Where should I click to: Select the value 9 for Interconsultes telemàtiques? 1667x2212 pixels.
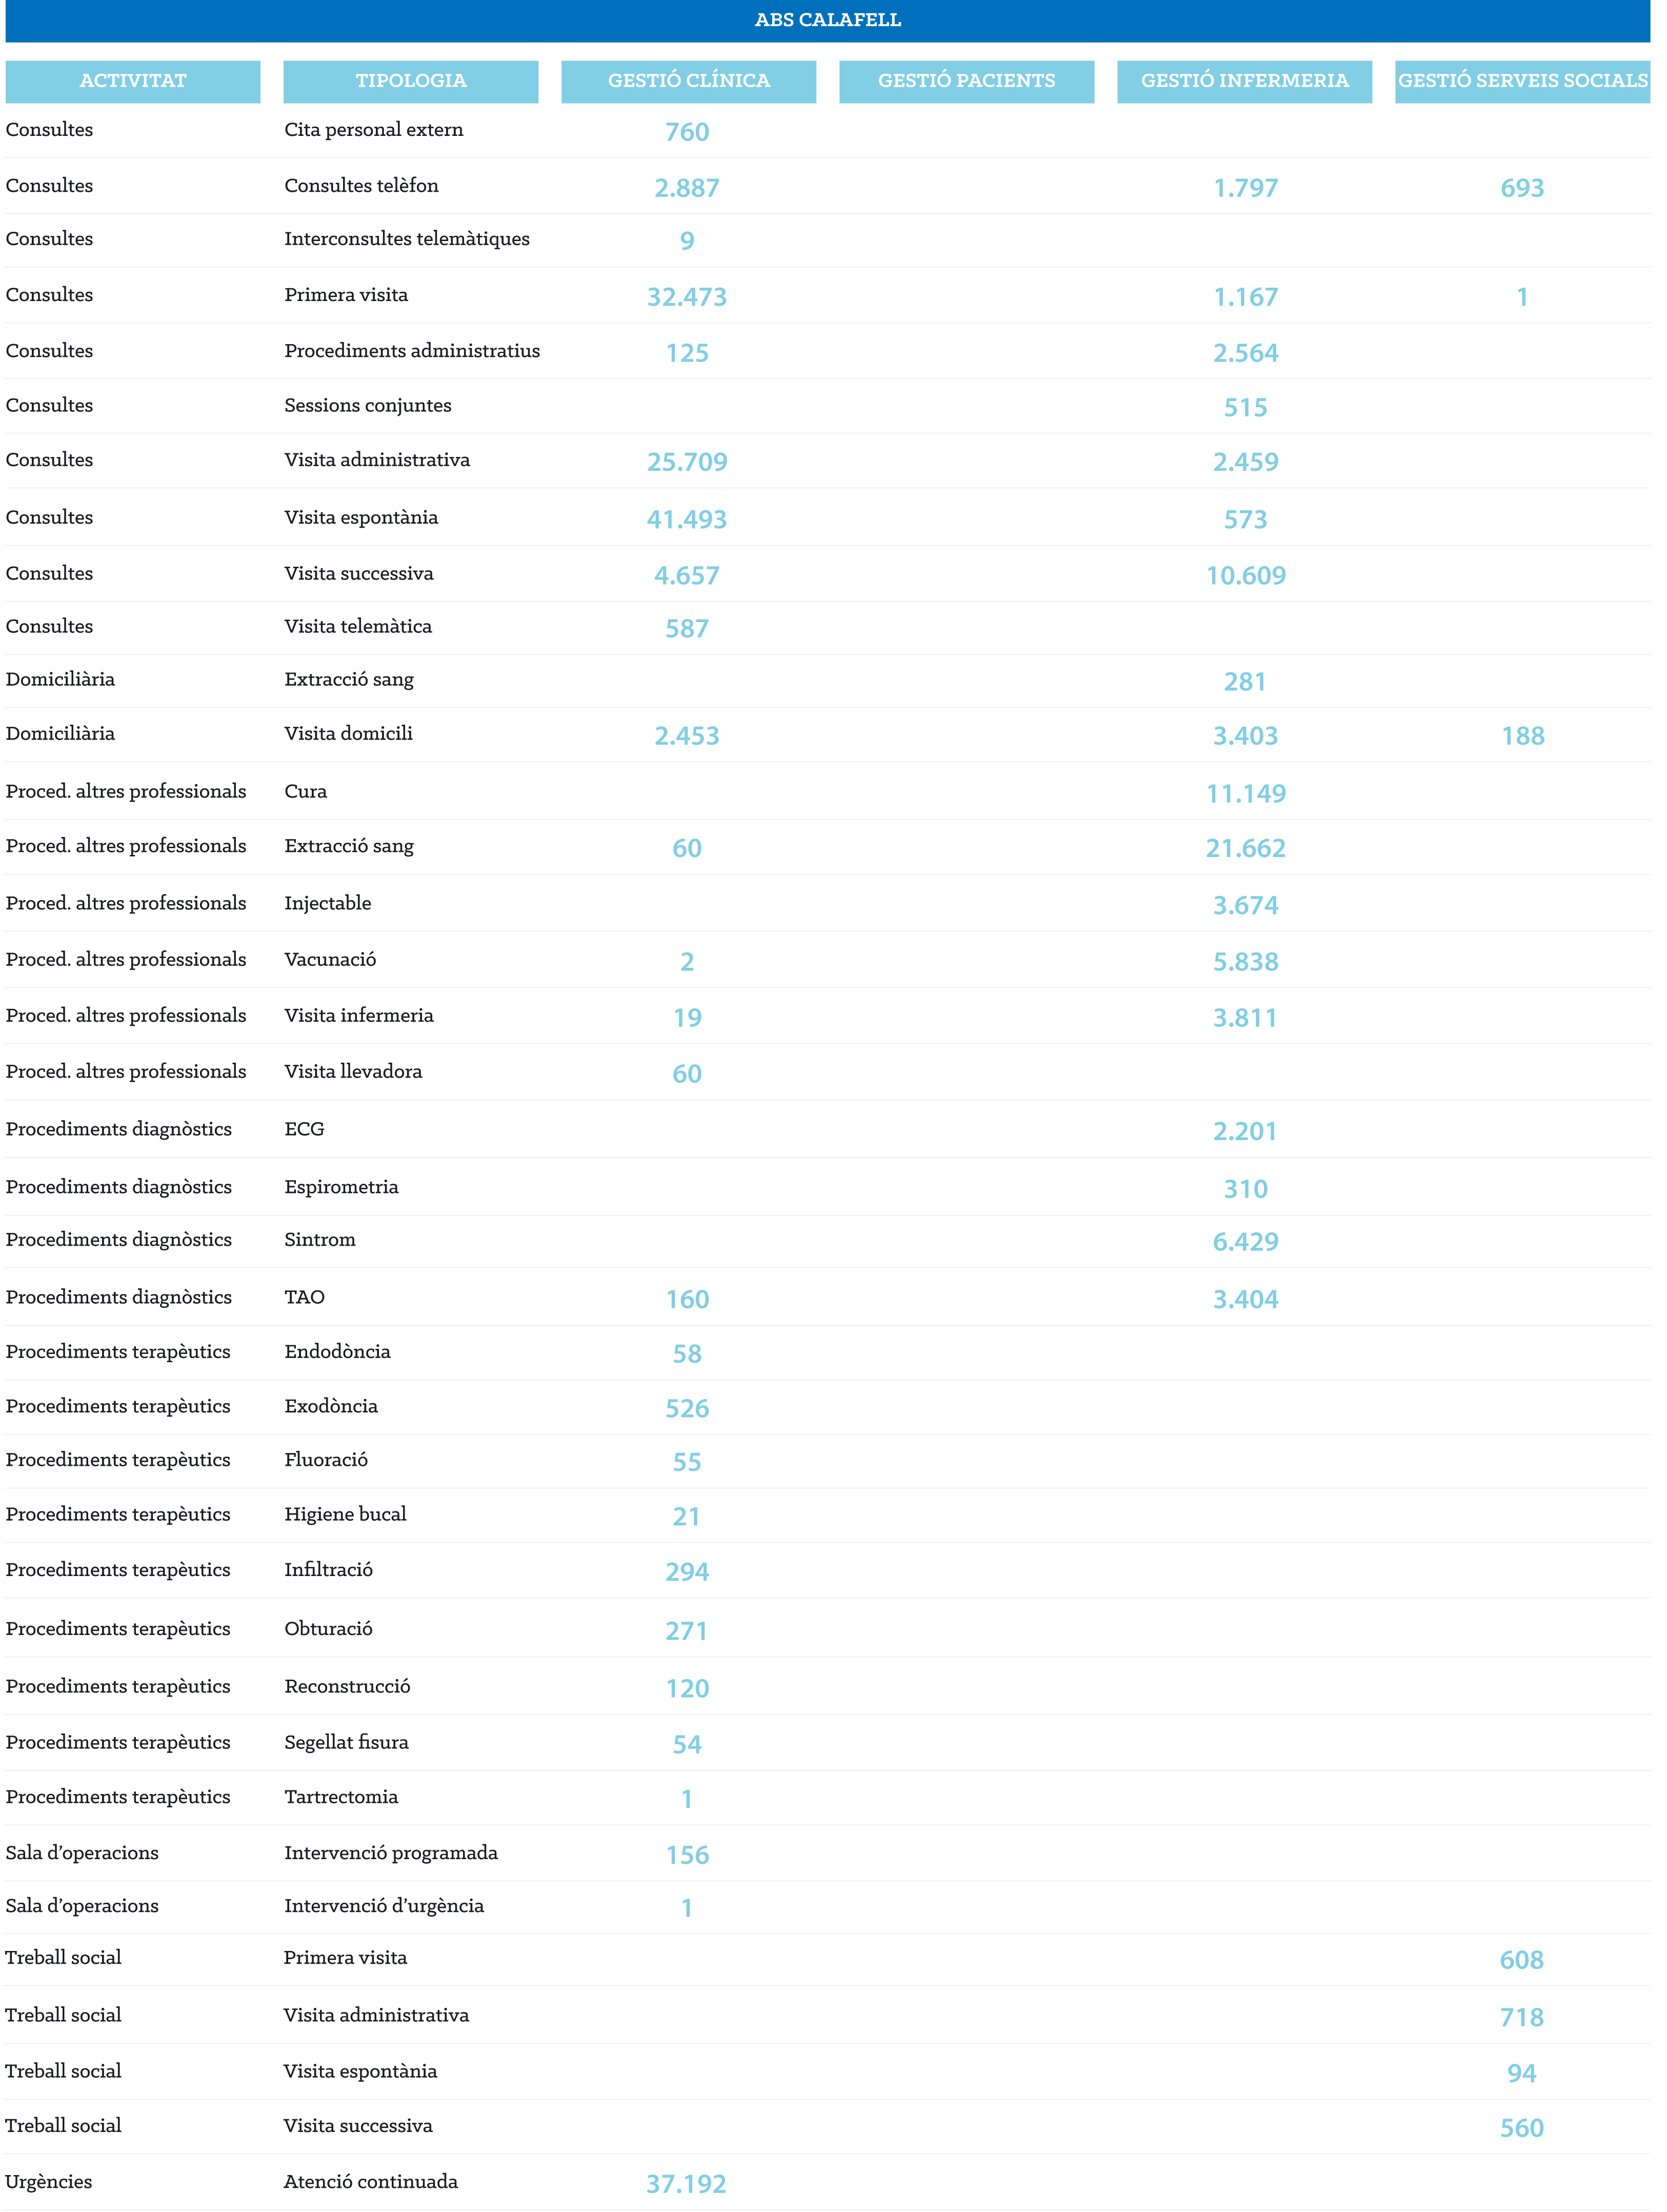click(x=687, y=241)
